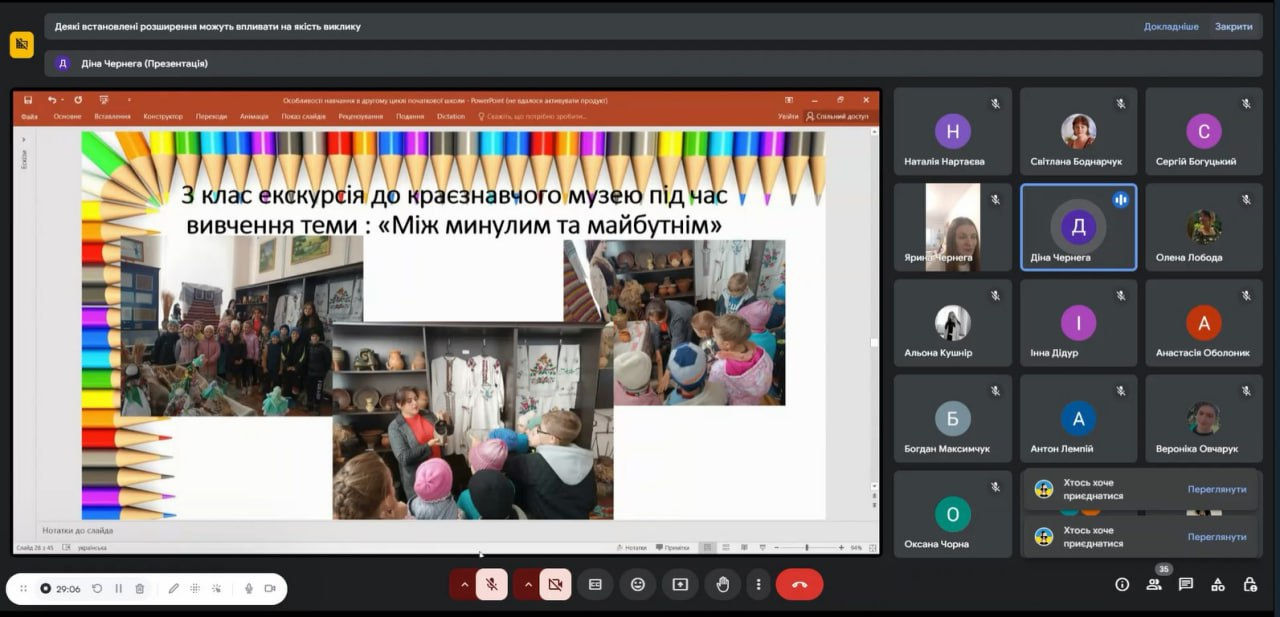Open the chat with everyone panel
Screen dimensions: 1280x617
(1186, 584)
